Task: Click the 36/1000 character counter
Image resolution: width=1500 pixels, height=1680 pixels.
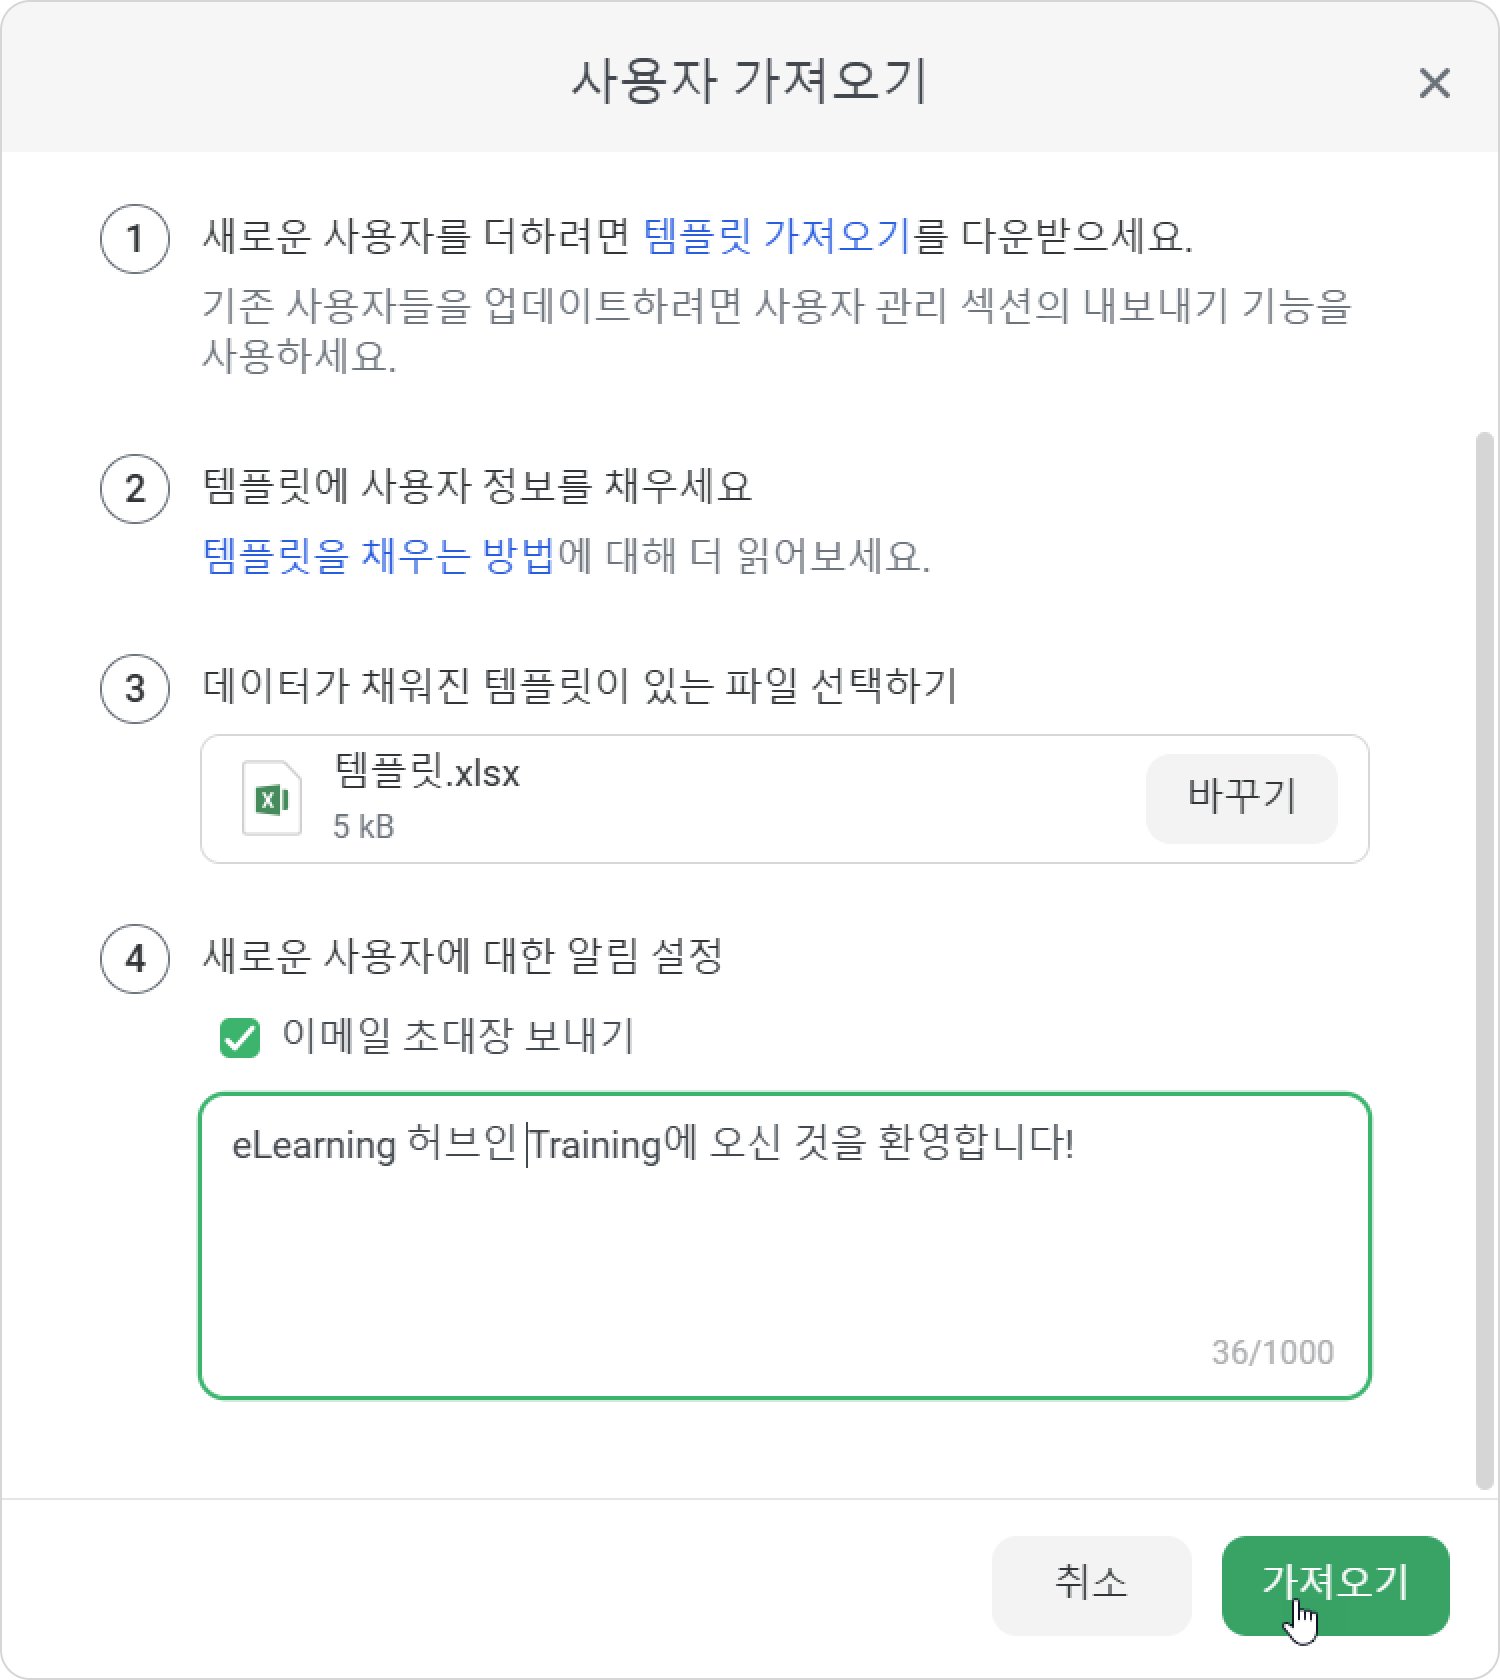Action: tap(1272, 1352)
